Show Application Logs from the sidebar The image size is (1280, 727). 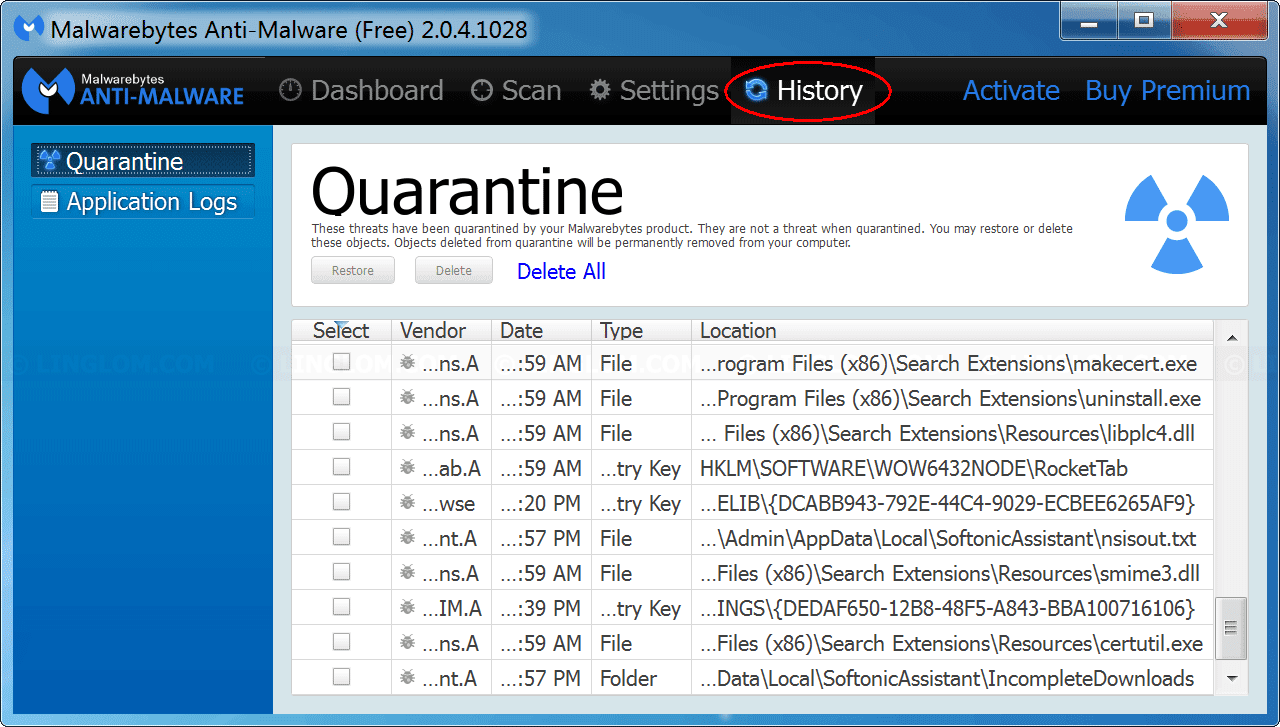(x=143, y=202)
